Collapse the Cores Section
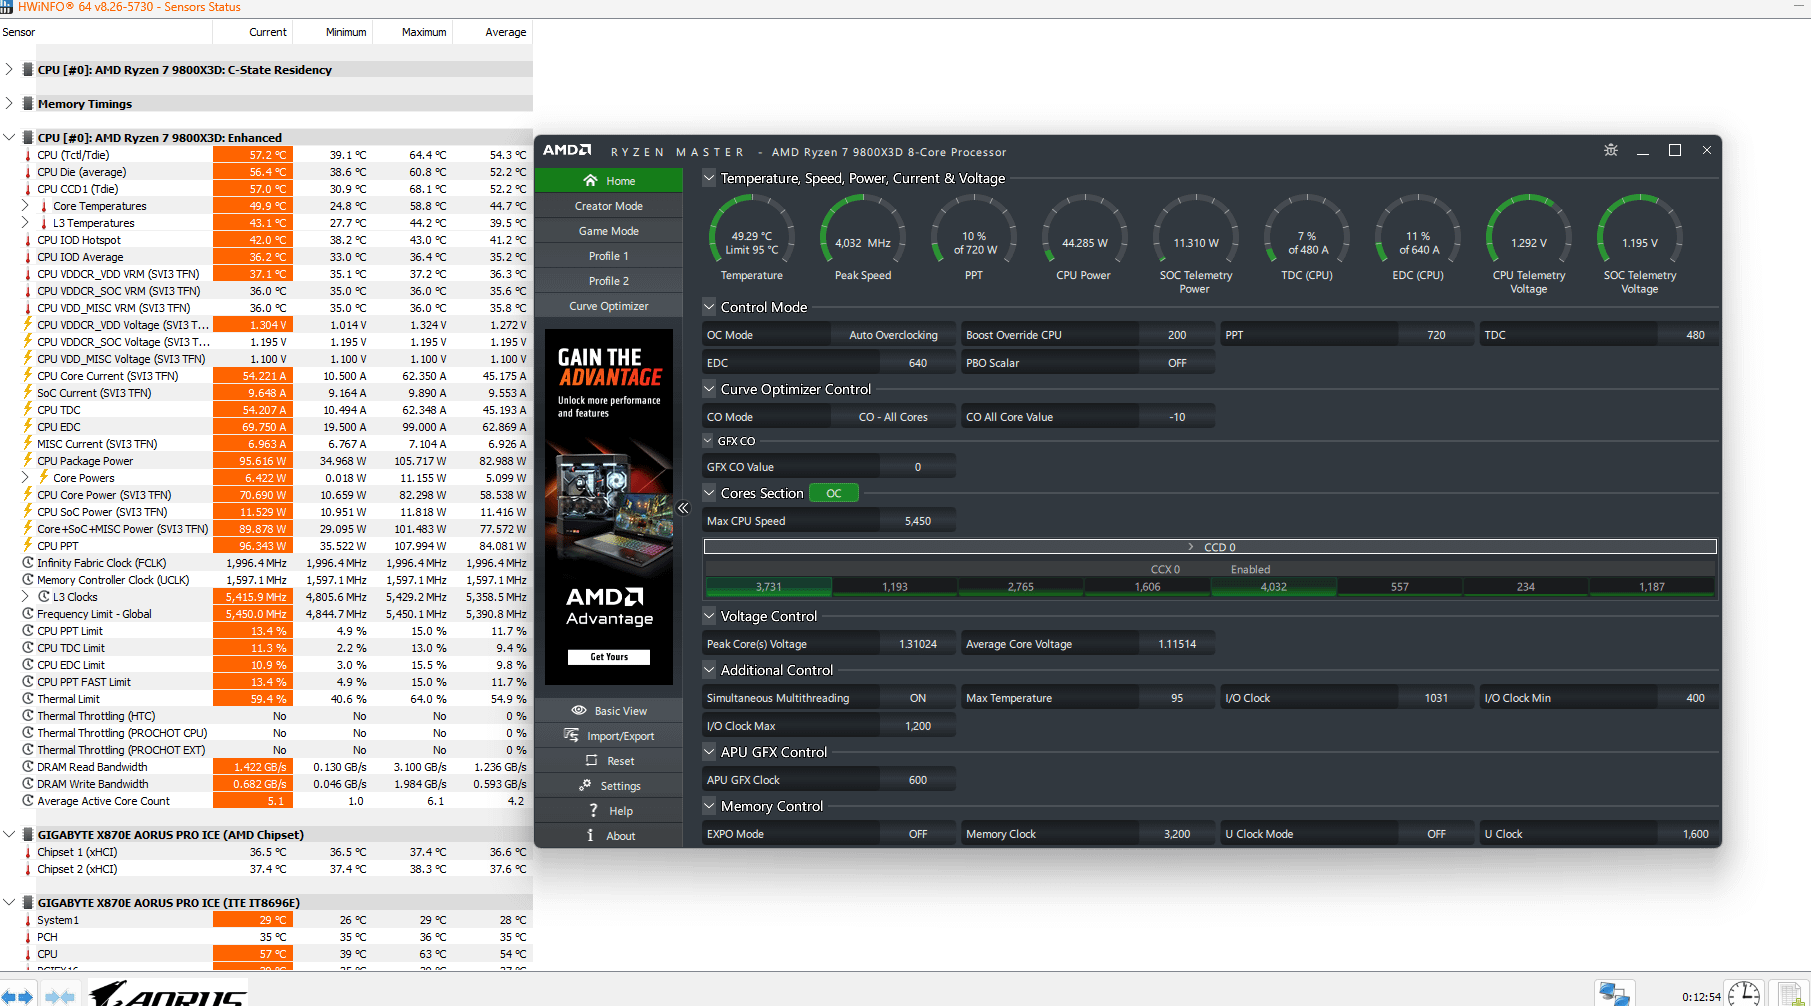This screenshot has height=1006, width=1811. pos(709,493)
